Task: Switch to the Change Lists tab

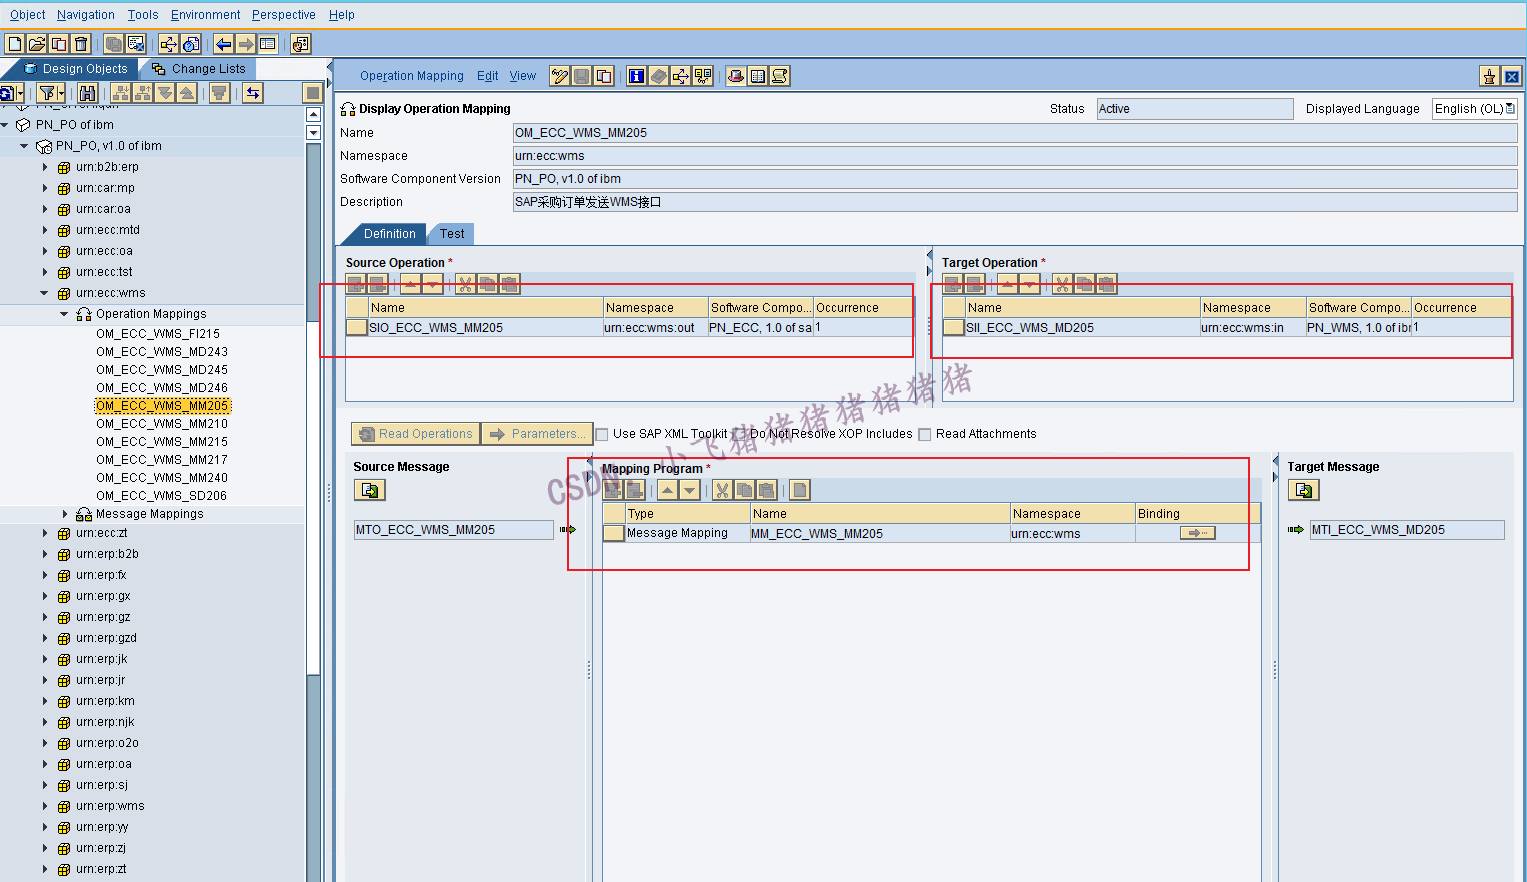Action: (199, 69)
